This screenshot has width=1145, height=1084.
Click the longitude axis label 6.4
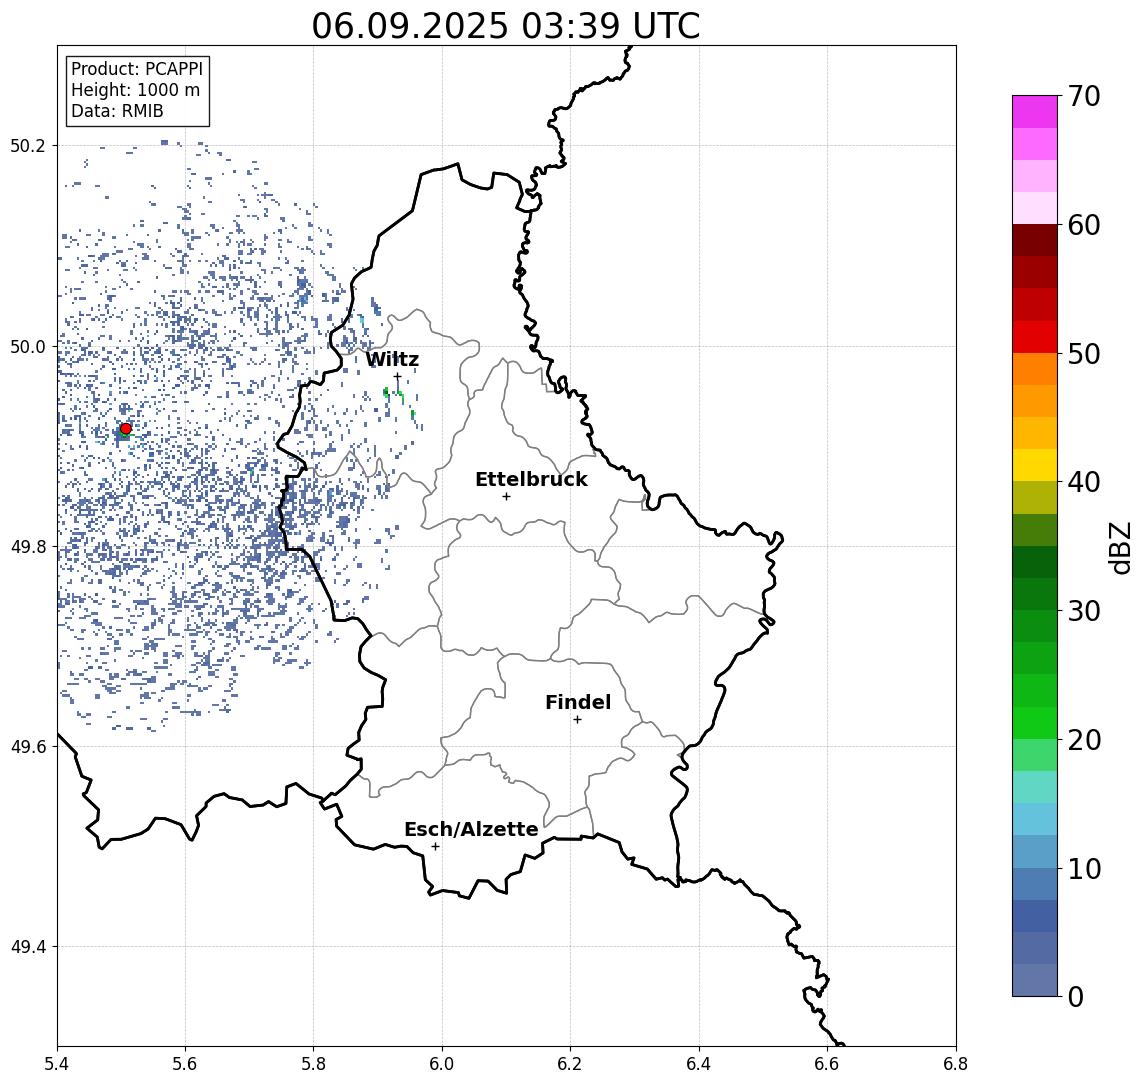pyautogui.click(x=700, y=1064)
